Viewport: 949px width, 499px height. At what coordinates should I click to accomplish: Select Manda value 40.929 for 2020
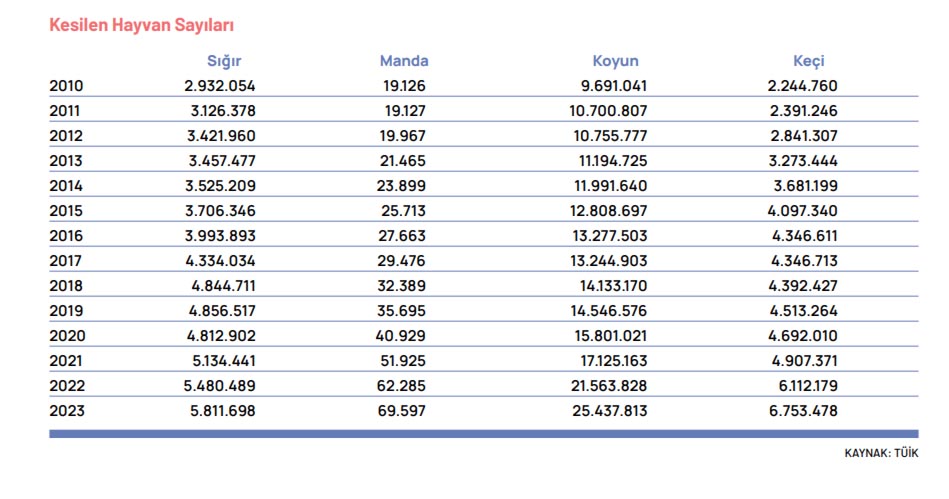click(x=401, y=335)
